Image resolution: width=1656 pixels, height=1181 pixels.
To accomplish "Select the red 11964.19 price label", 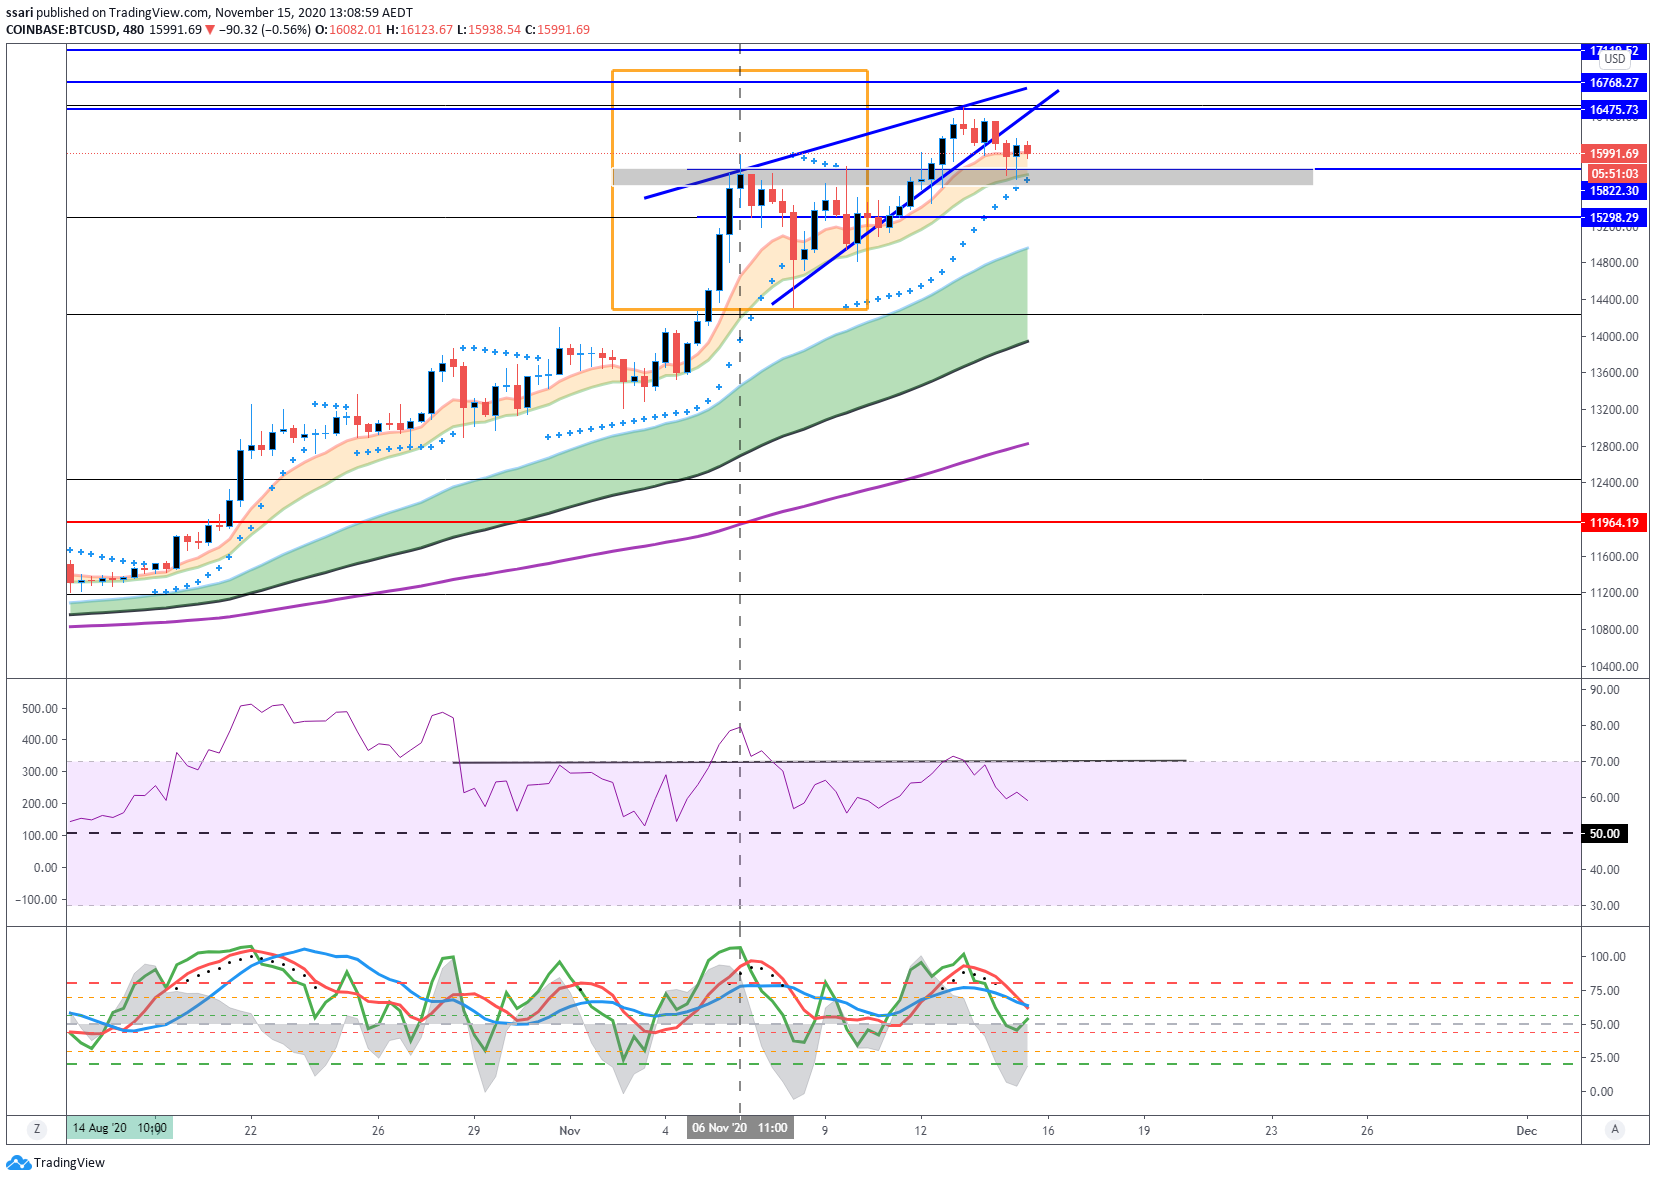I will click(x=1614, y=523).
